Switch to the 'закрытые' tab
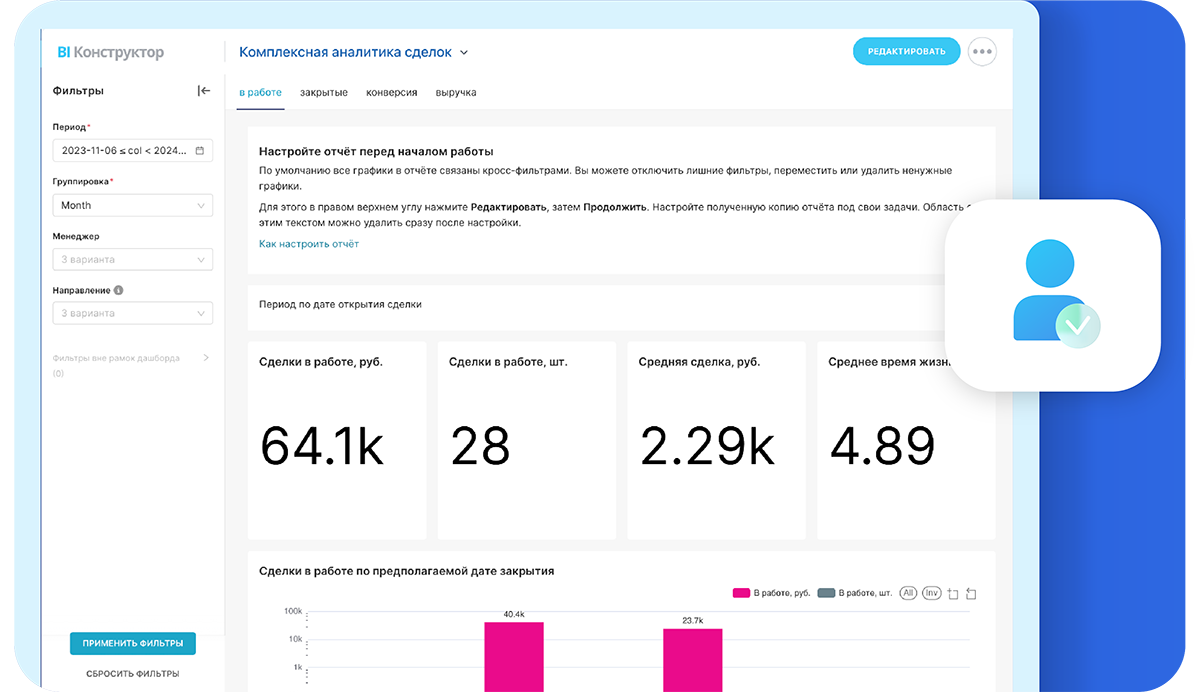 (x=323, y=91)
